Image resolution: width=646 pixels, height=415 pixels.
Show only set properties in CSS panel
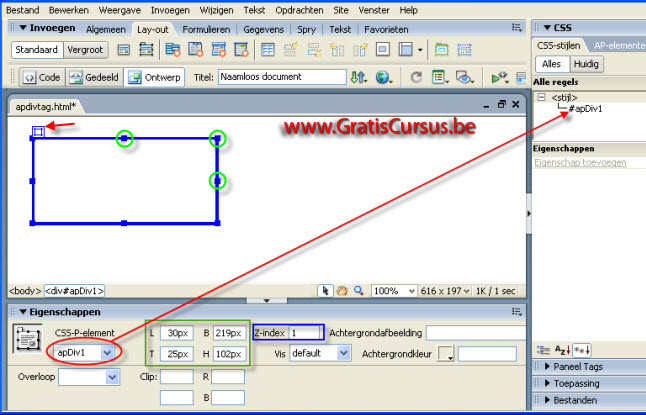click(x=582, y=350)
